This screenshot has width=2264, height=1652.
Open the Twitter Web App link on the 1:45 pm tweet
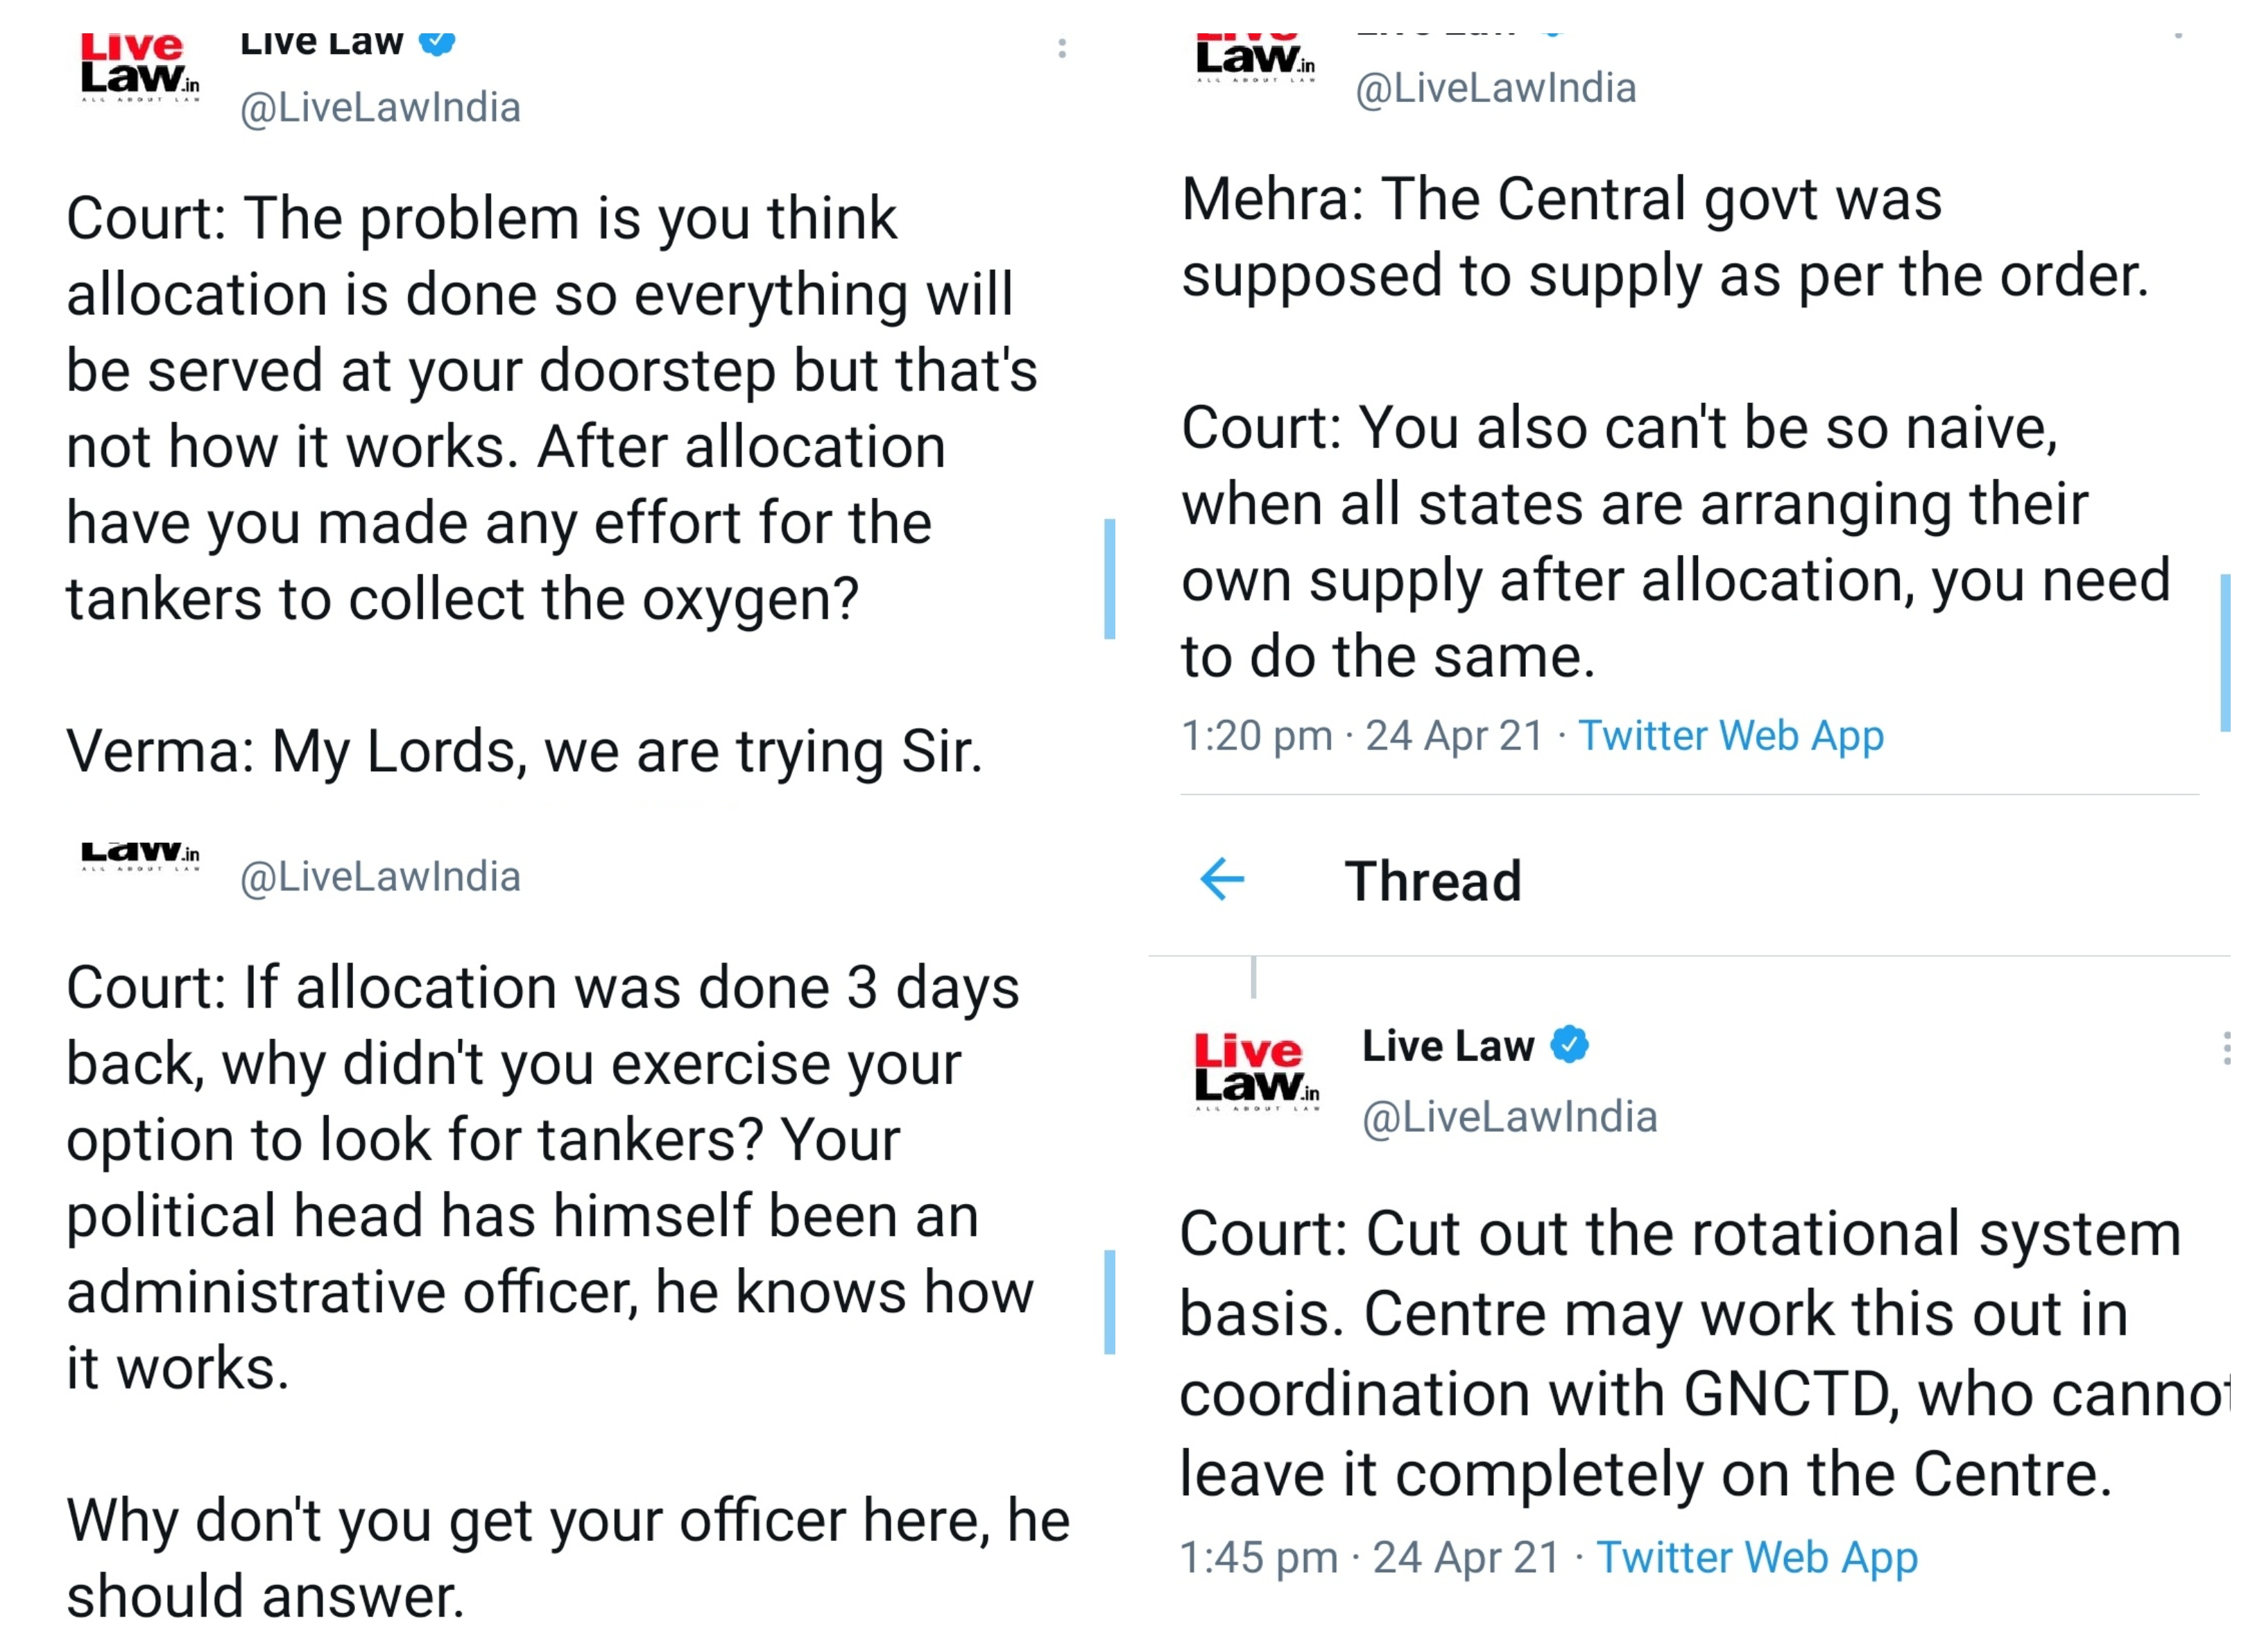(1756, 1557)
